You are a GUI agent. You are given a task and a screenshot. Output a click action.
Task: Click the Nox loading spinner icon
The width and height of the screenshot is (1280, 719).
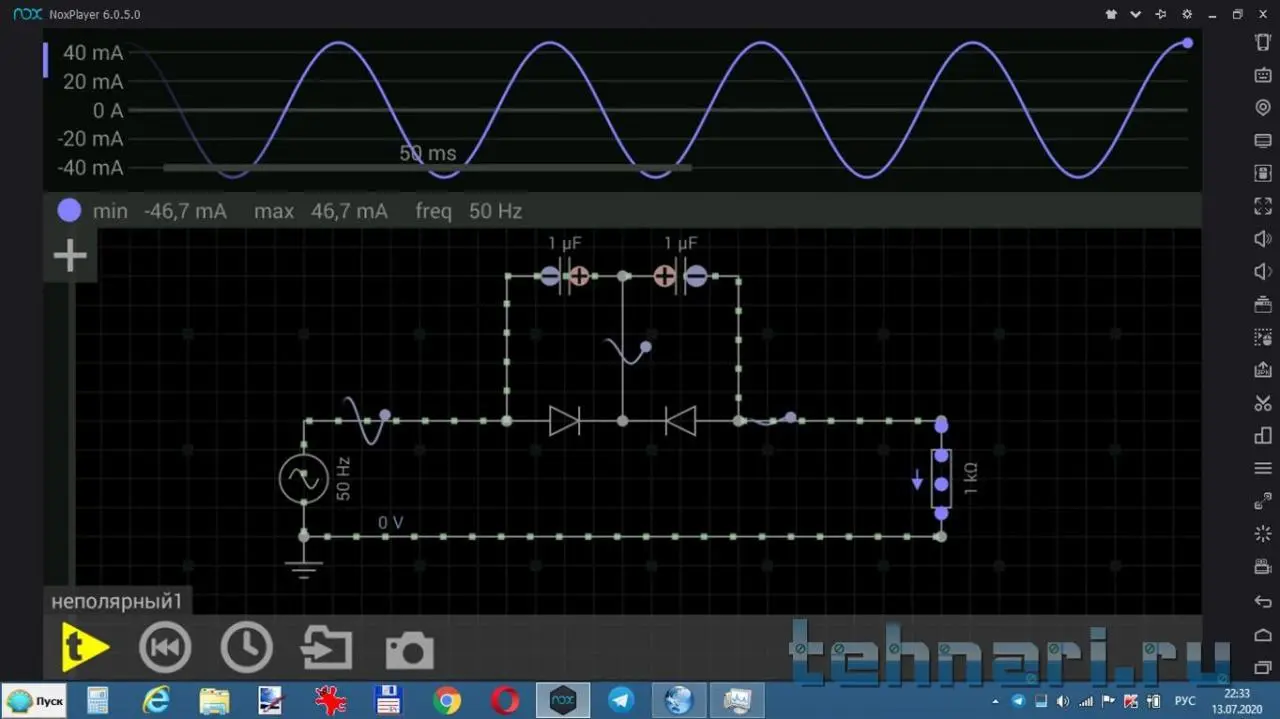(1263, 534)
